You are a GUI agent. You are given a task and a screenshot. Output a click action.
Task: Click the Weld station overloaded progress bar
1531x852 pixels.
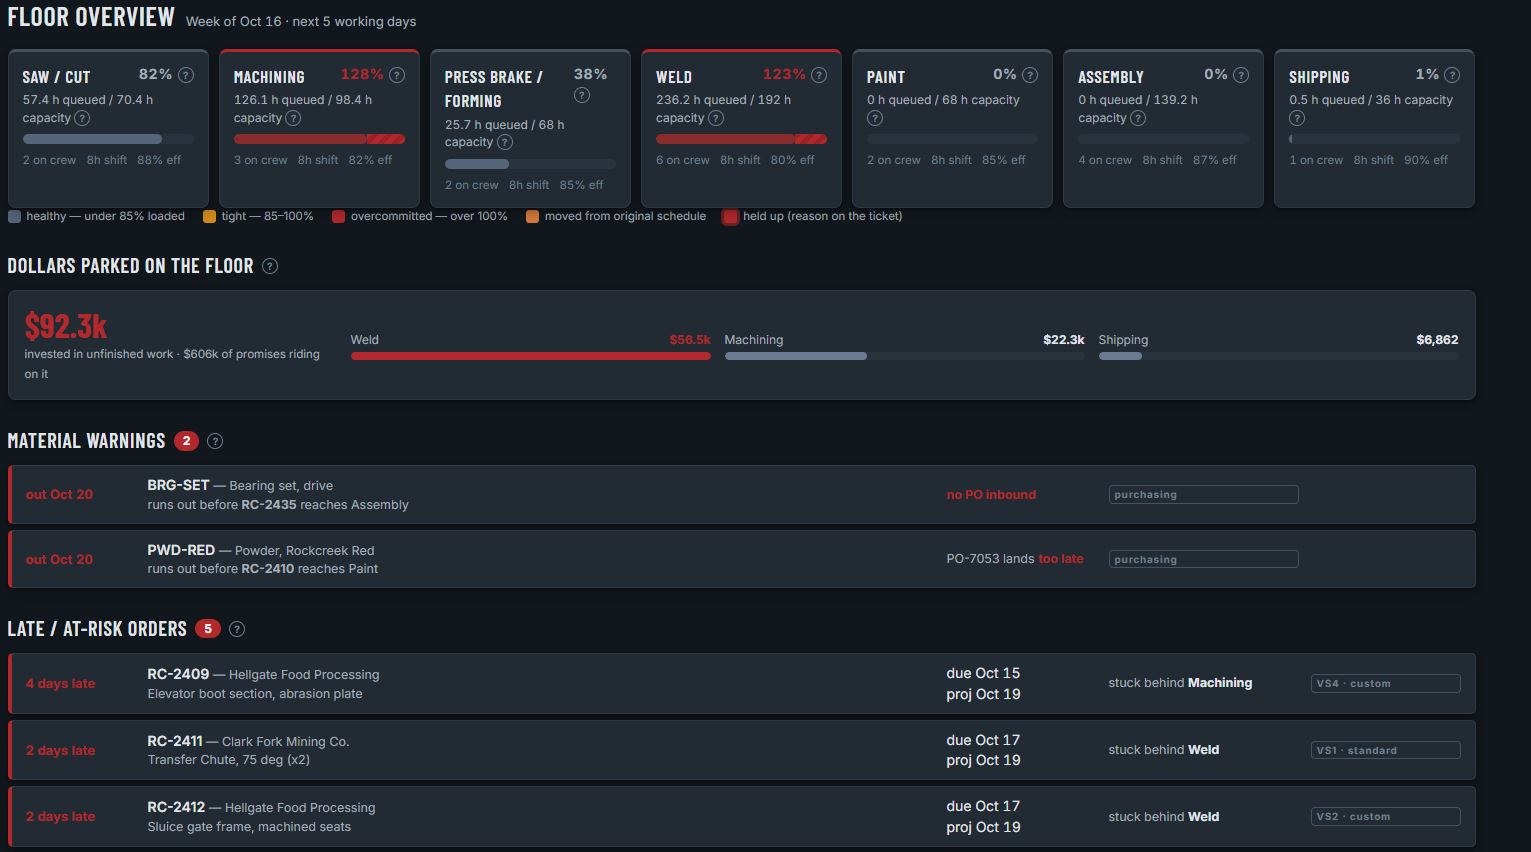[x=741, y=139]
